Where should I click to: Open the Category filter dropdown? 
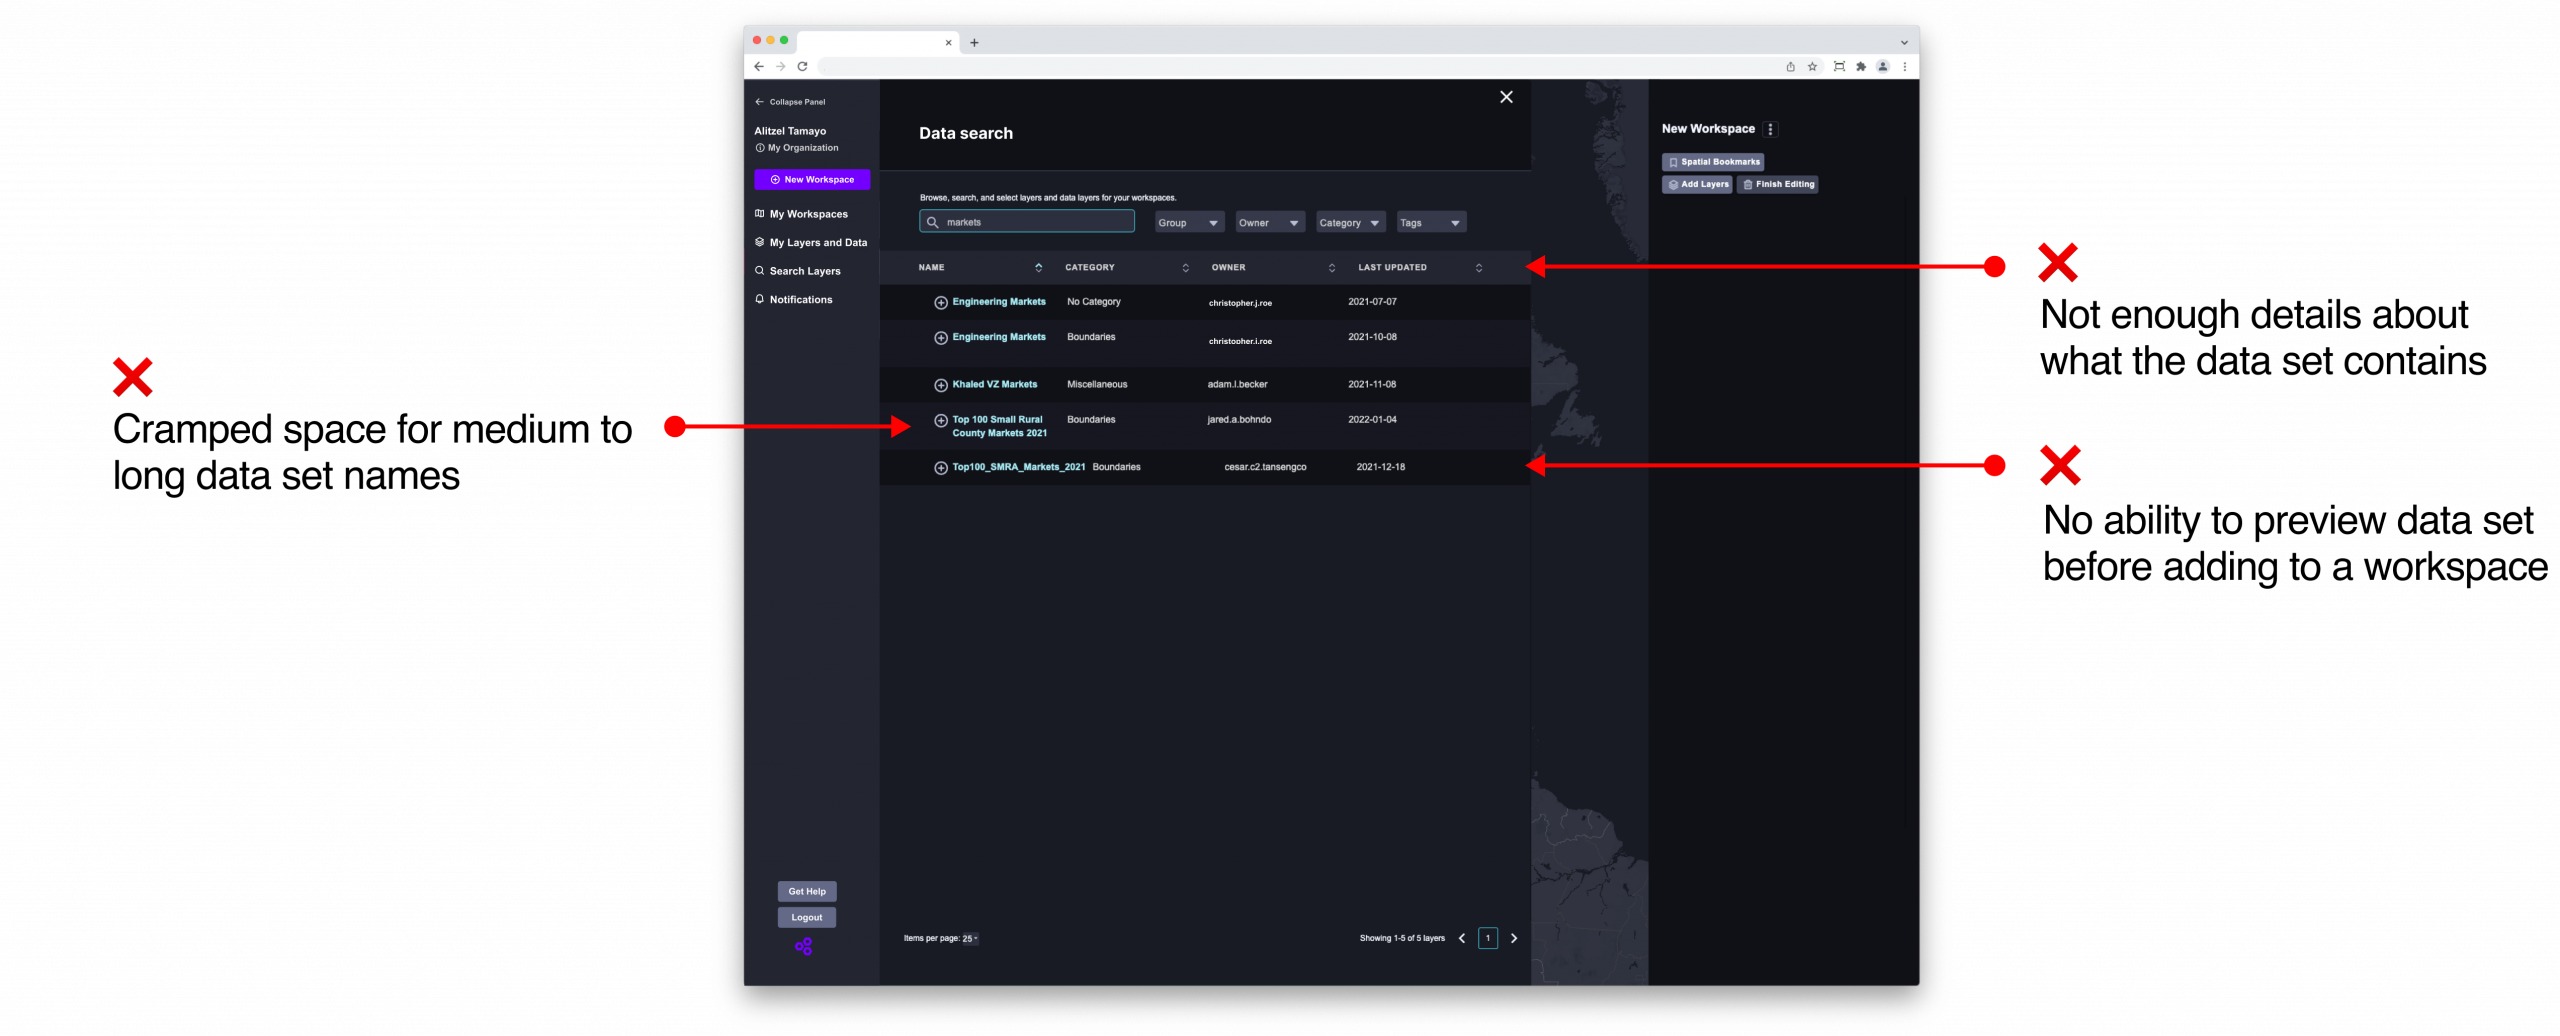pyautogui.click(x=1349, y=223)
